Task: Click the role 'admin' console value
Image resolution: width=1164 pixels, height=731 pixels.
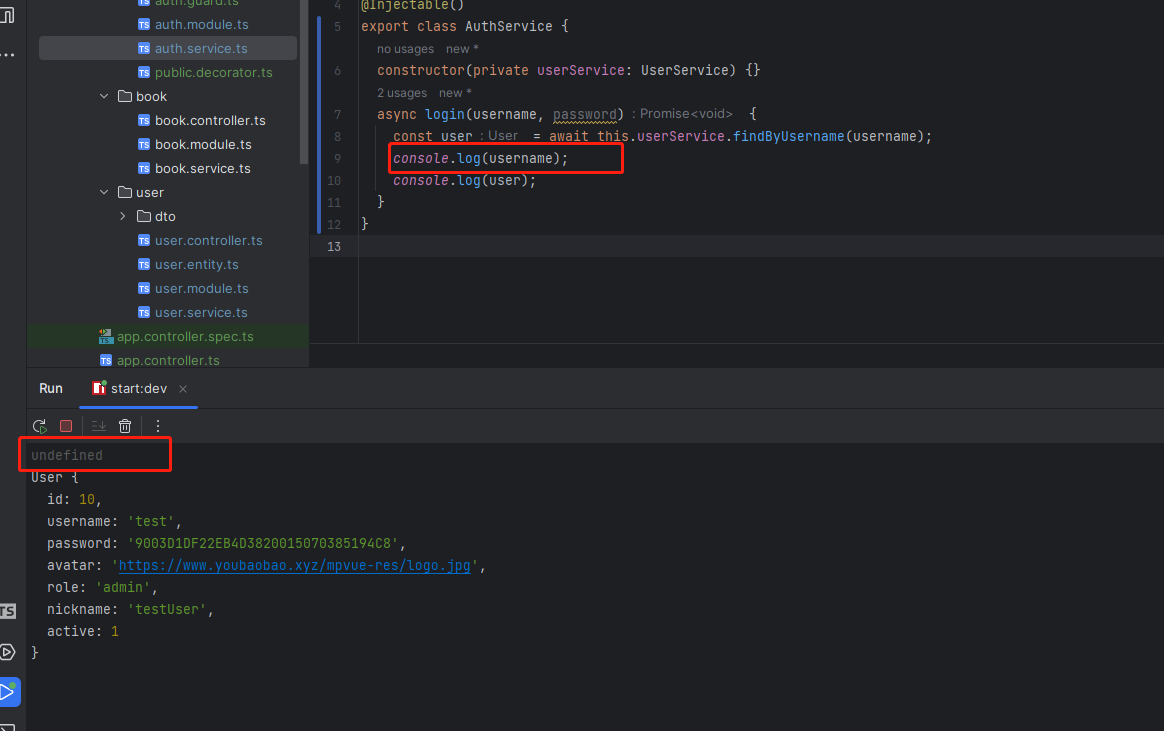Action: coord(123,588)
